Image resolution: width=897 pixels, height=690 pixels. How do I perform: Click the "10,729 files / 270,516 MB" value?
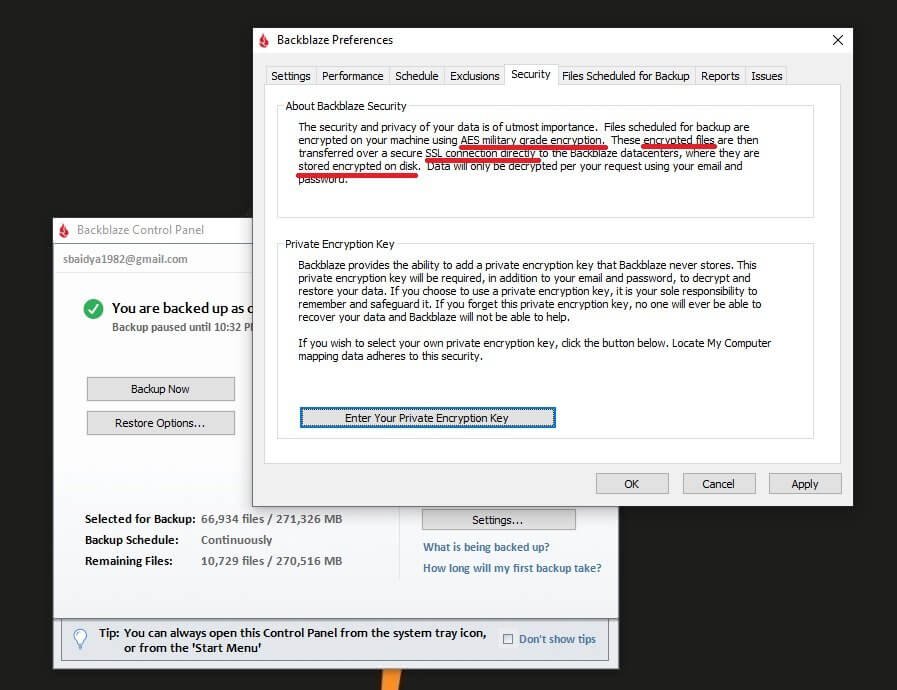[272, 561]
